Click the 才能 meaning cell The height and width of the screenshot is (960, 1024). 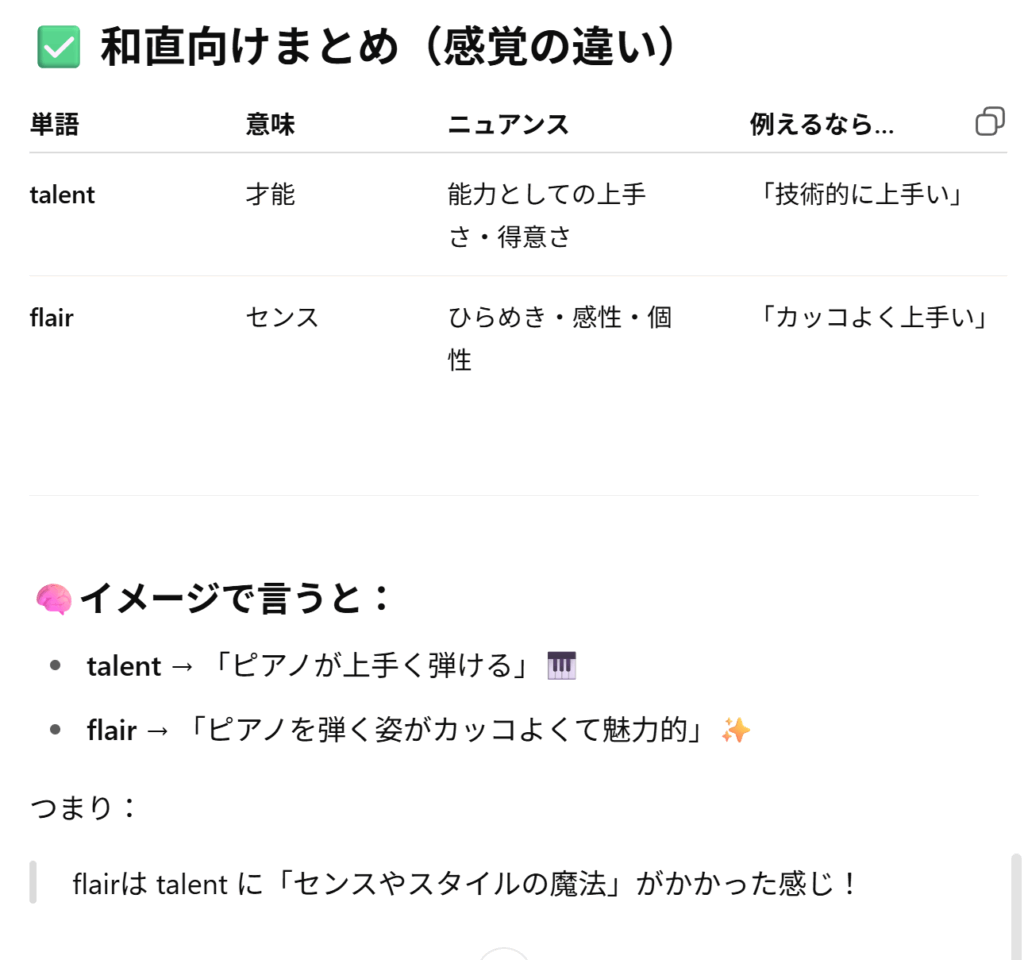coord(270,195)
